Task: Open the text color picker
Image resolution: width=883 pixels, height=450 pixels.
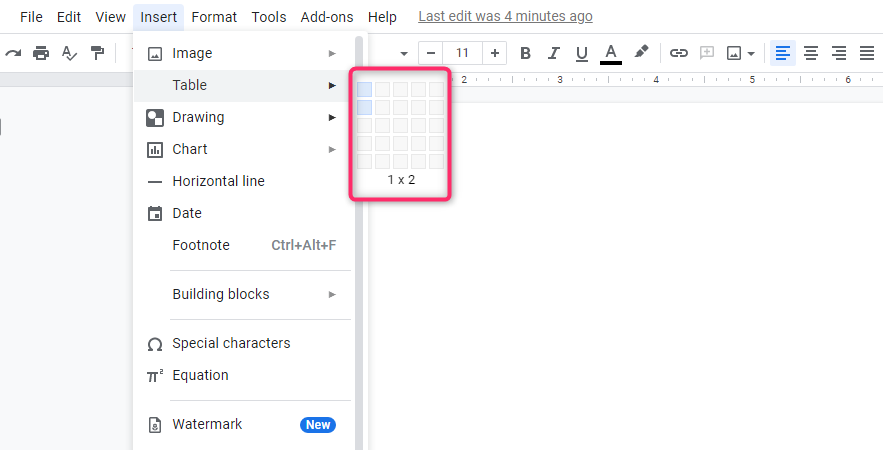Action: pos(611,54)
